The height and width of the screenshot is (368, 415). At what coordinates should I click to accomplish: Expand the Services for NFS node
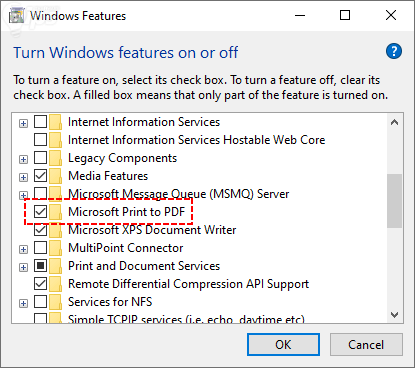[23, 304]
